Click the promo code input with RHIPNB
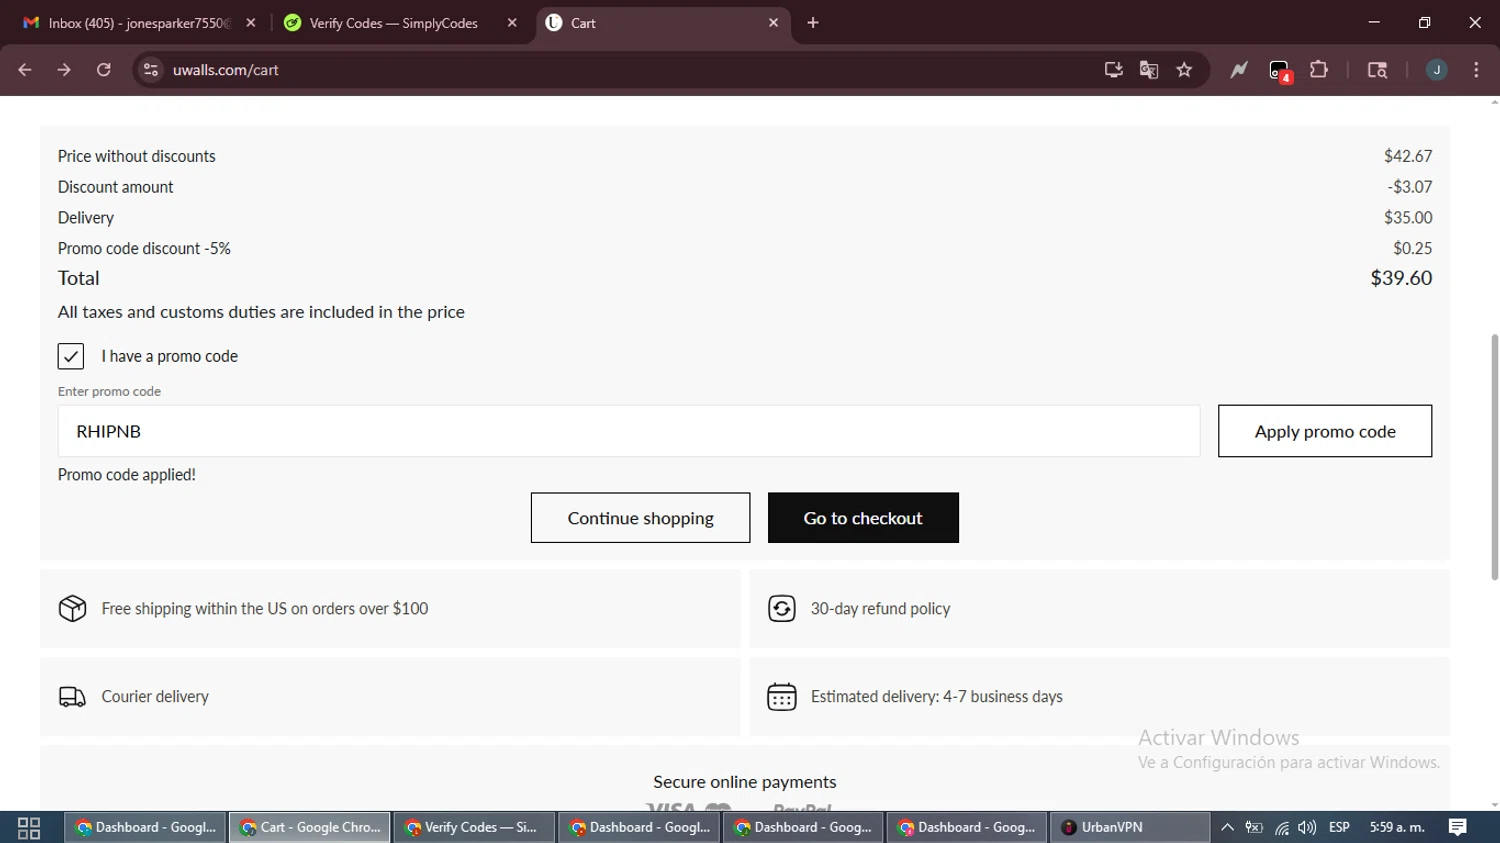 tap(629, 431)
